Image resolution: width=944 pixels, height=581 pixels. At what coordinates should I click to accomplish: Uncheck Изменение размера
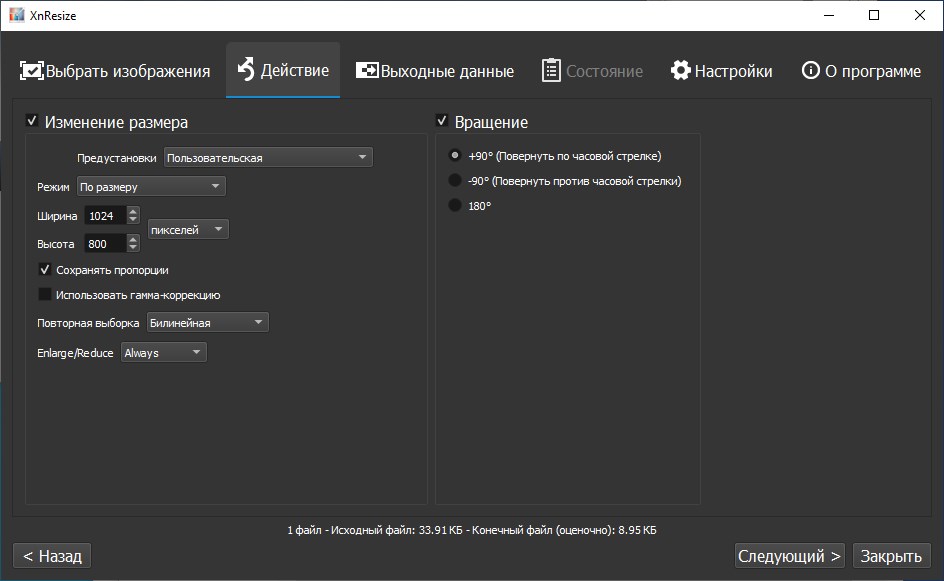[32, 121]
